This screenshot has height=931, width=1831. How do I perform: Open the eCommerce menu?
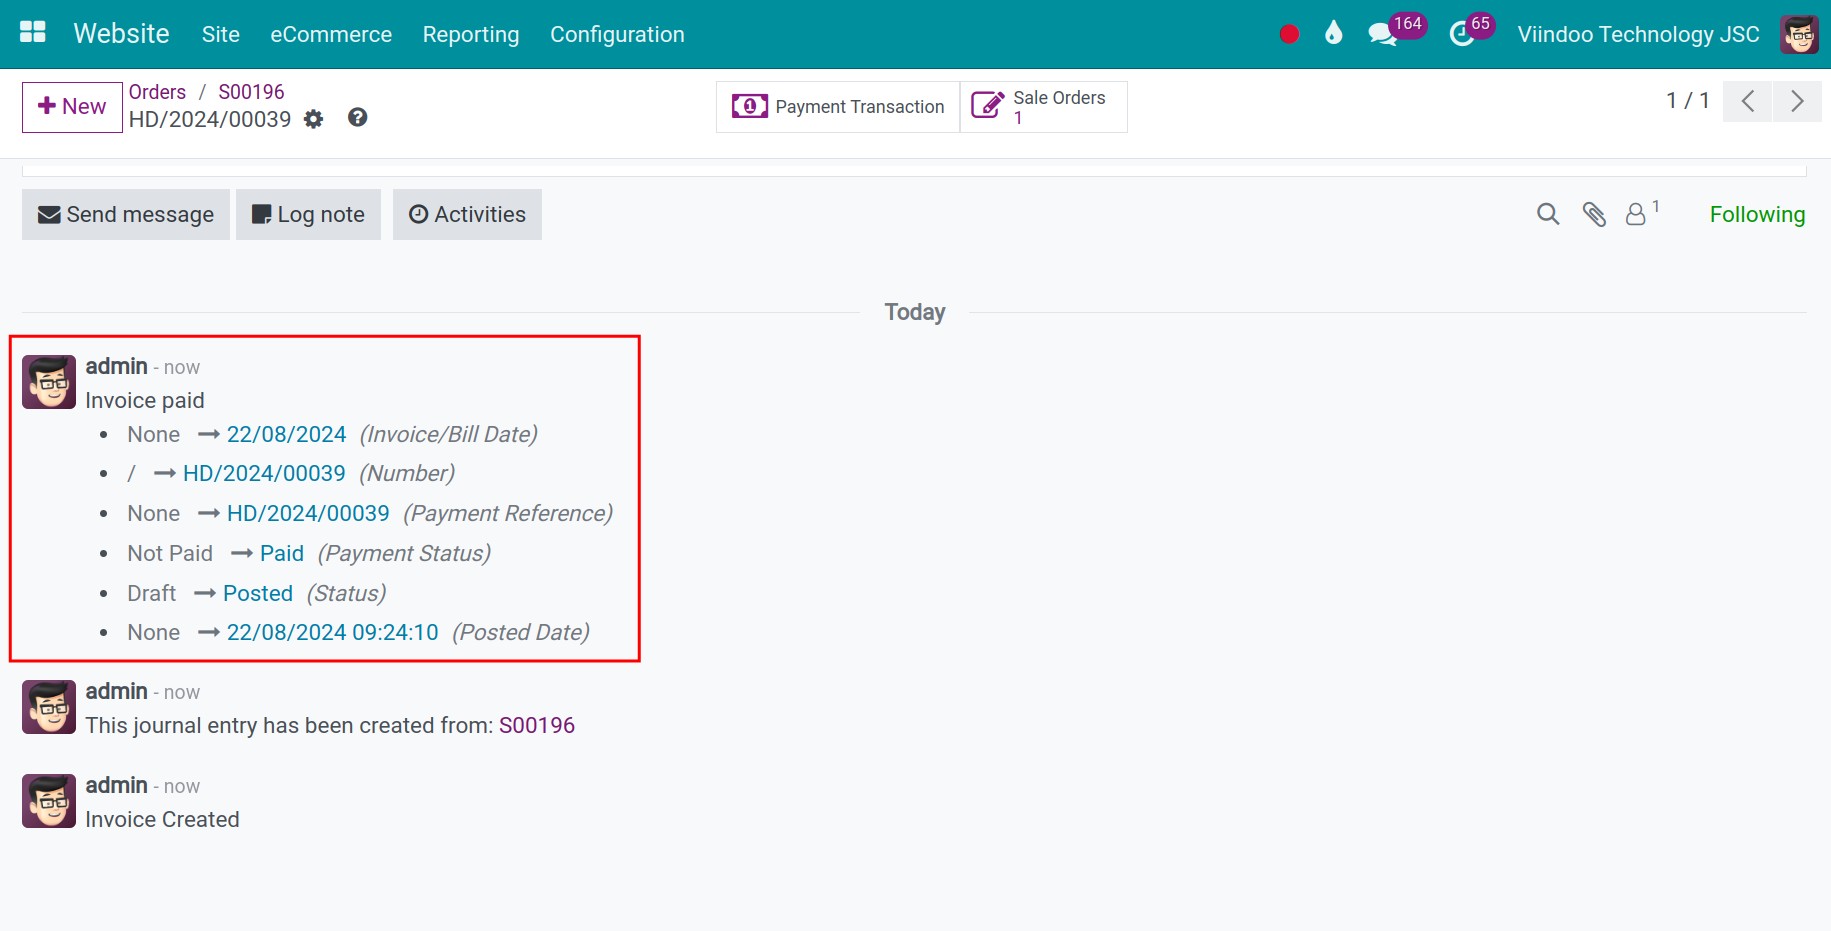pos(331,34)
